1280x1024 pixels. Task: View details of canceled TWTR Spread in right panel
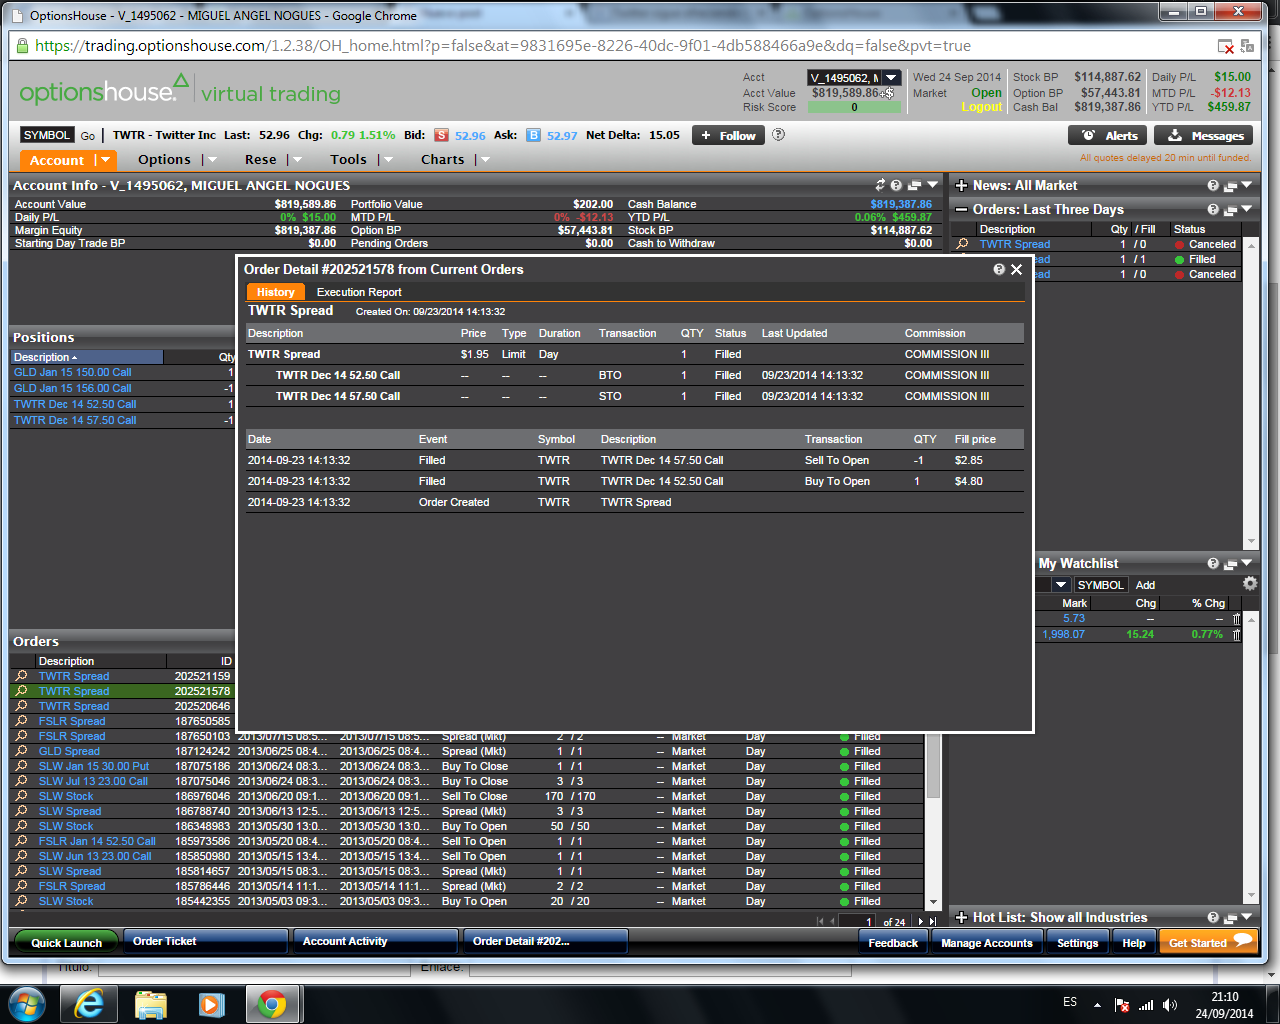962,244
